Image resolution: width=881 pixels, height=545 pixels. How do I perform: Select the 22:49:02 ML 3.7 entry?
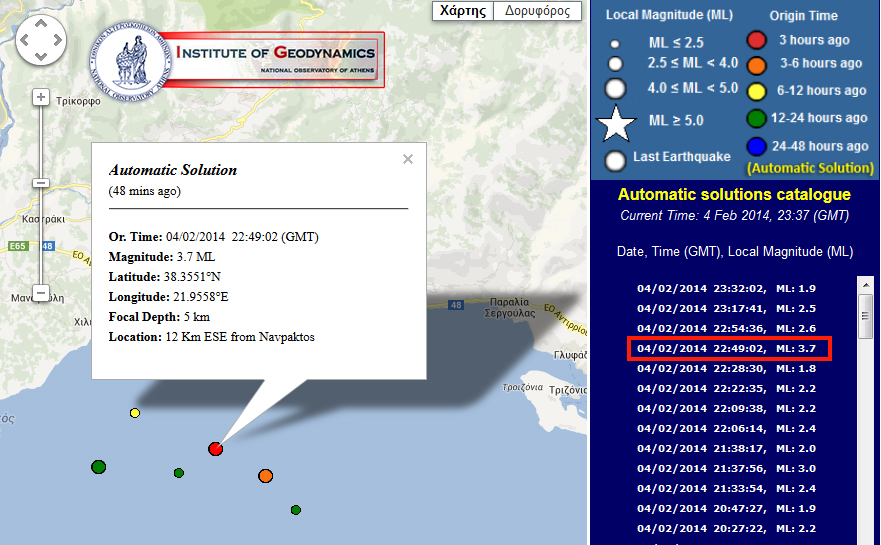728,348
